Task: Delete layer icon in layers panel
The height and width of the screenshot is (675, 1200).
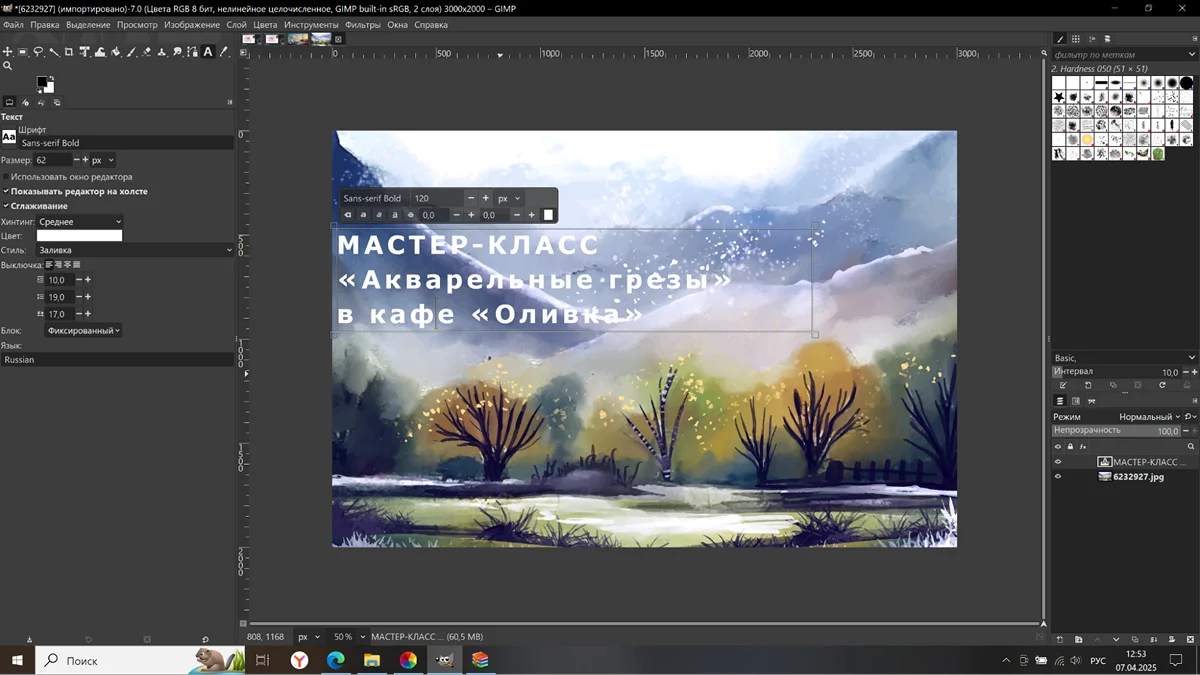Action: point(1190,639)
